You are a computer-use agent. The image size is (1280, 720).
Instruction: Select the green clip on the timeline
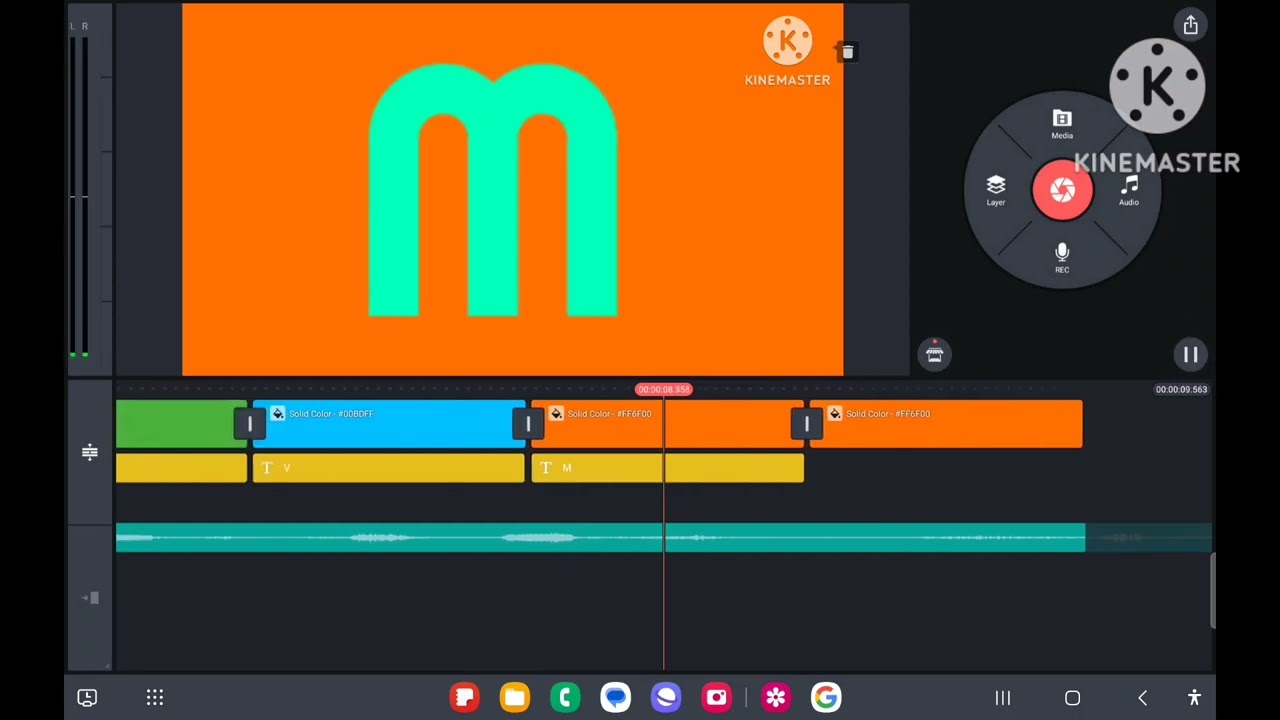180,424
